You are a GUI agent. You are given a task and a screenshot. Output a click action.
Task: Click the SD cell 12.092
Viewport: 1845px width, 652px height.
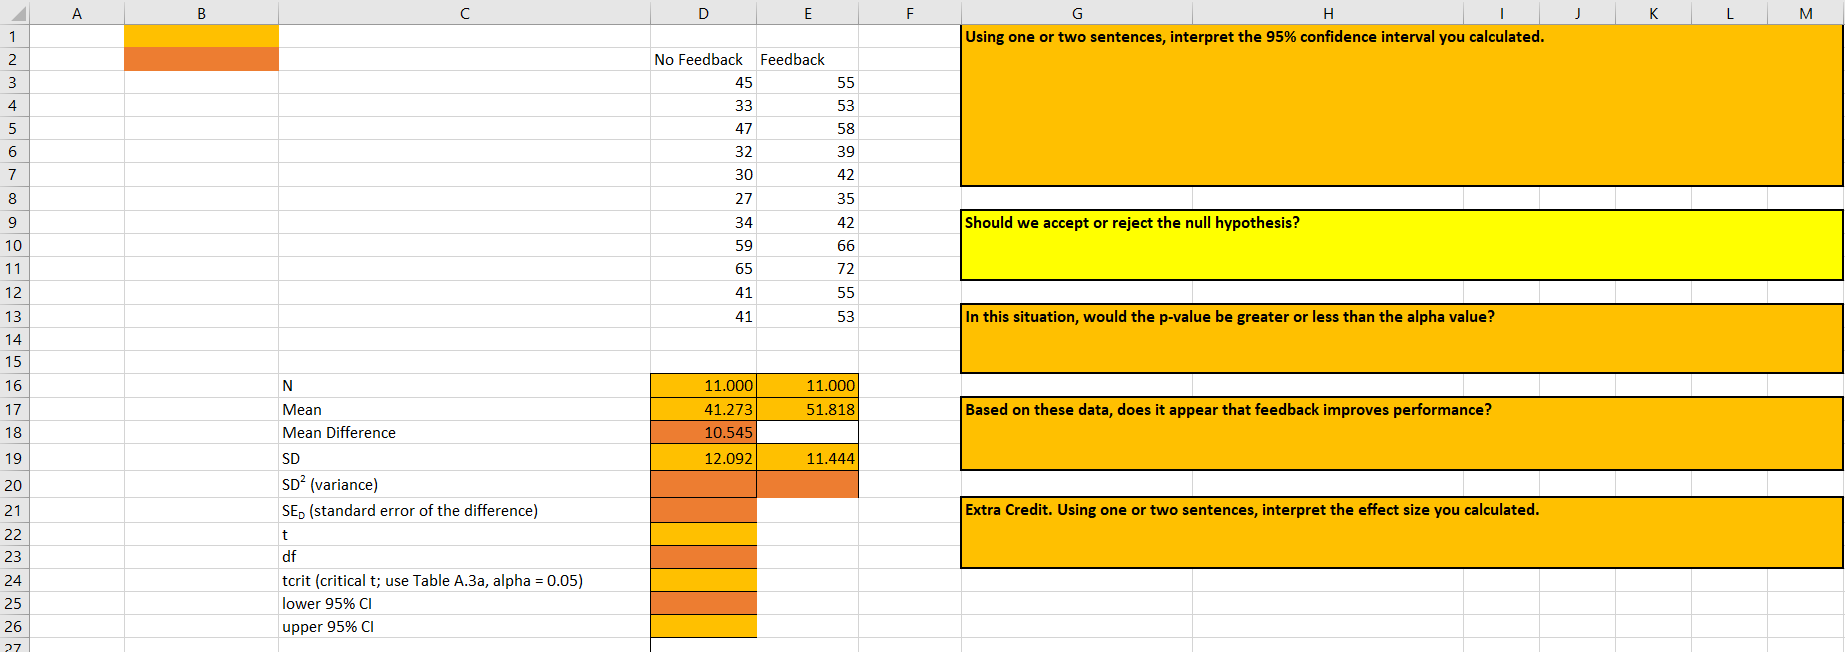pyautogui.click(x=703, y=458)
